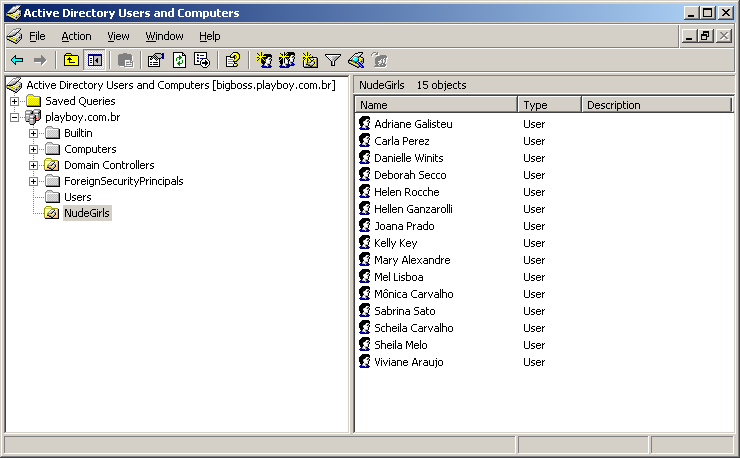Create a new group via toolbar icon
Viewport: 740px width, 458px height.
[x=287, y=60]
